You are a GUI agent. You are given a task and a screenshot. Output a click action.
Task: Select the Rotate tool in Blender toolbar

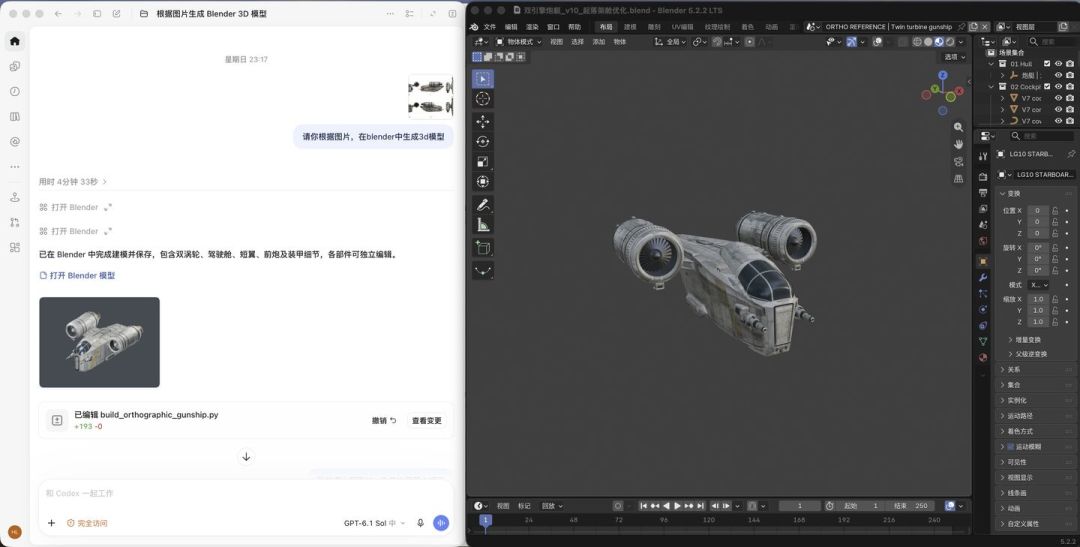[482, 142]
